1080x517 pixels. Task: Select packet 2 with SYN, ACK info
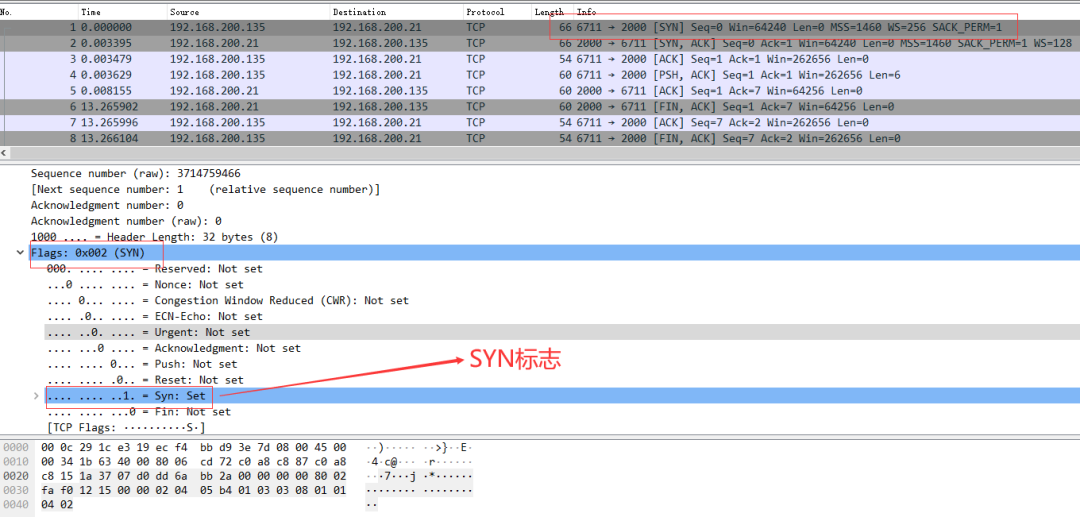300,43
